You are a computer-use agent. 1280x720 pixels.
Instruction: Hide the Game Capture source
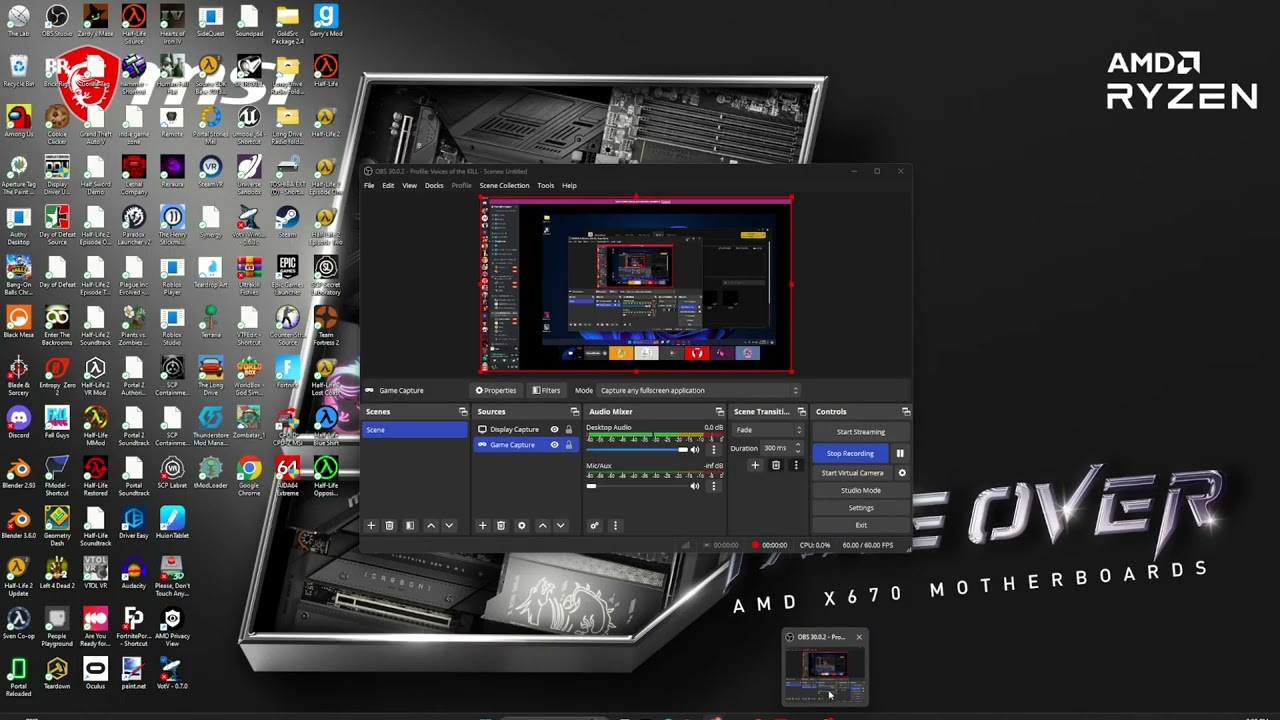pos(554,445)
